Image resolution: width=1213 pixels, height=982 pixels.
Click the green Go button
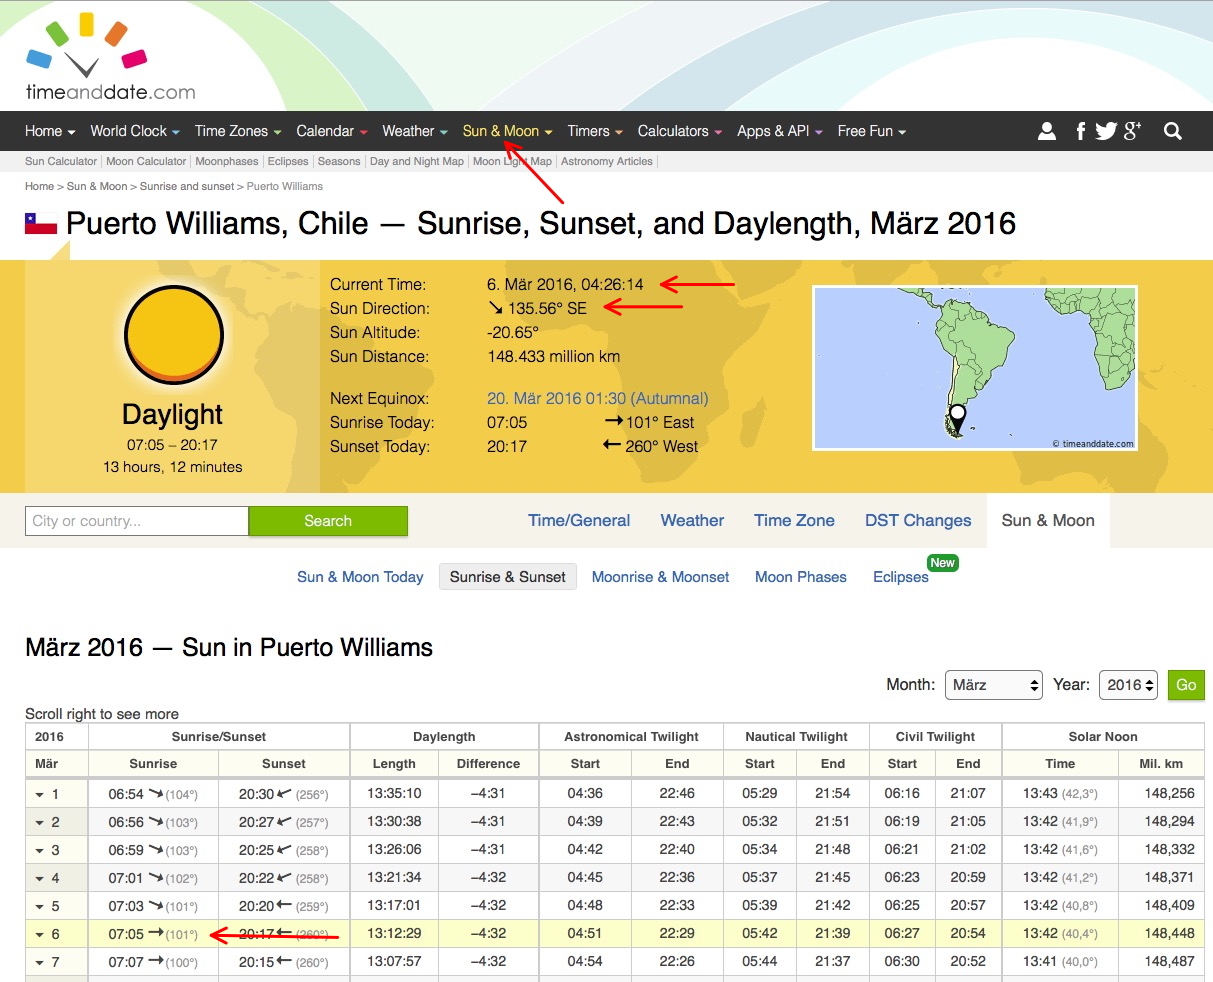tap(1186, 685)
